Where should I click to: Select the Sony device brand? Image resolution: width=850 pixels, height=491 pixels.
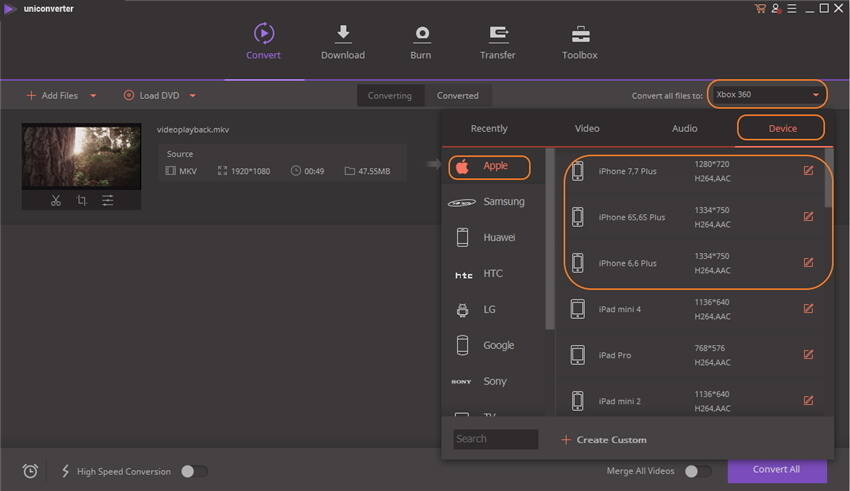coord(493,382)
